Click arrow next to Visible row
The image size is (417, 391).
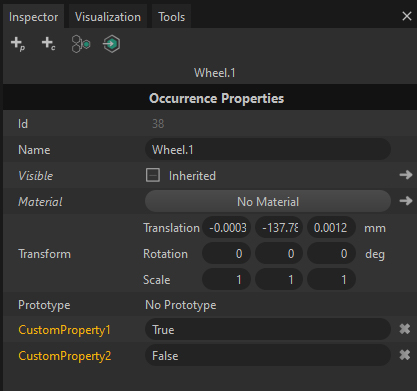coord(406,175)
